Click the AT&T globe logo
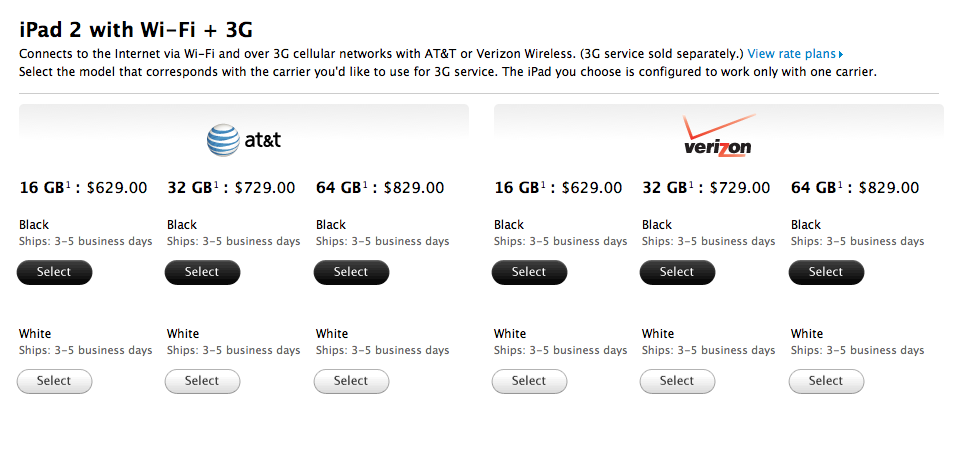 [x=223, y=140]
